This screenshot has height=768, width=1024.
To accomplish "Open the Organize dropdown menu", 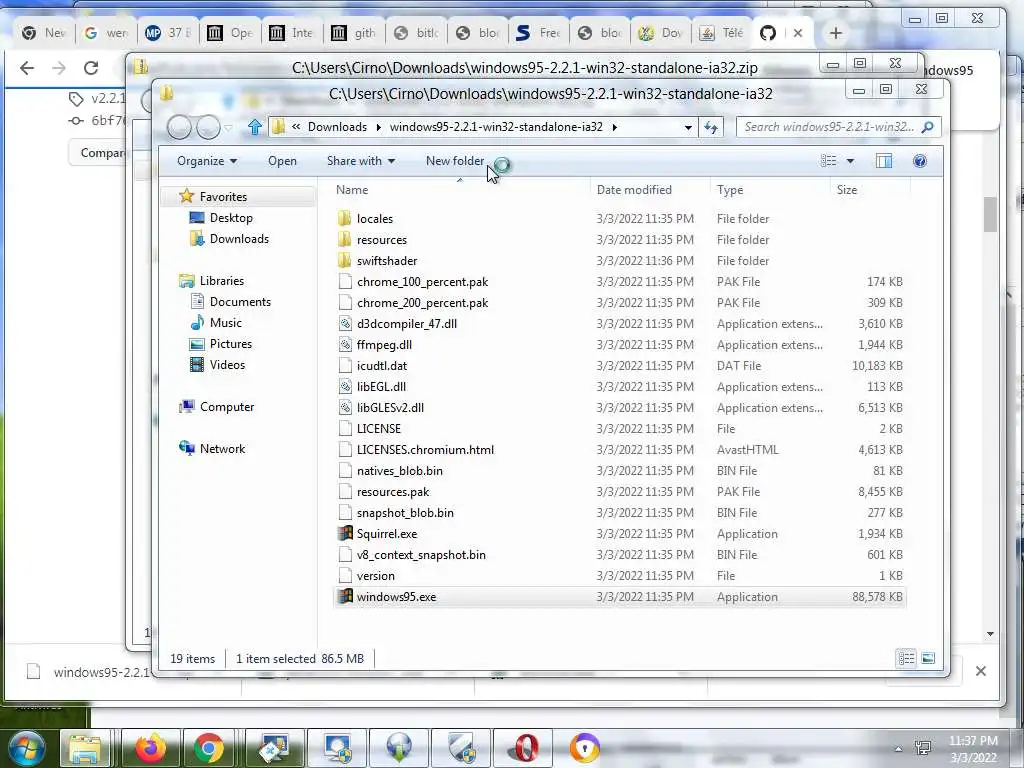I will (x=206, y=161).
